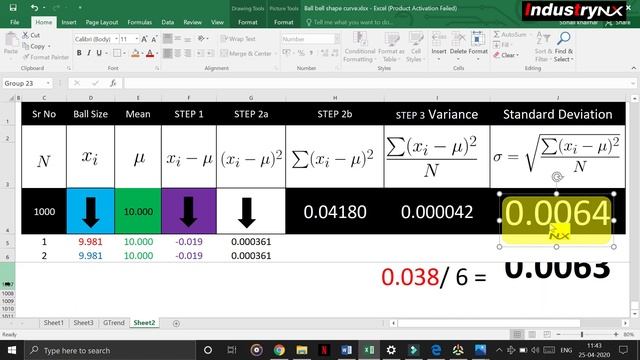Screen dimensions: 640x360
Task: Expand the Font group dialog launcher
Action: (x=157, y=69)
